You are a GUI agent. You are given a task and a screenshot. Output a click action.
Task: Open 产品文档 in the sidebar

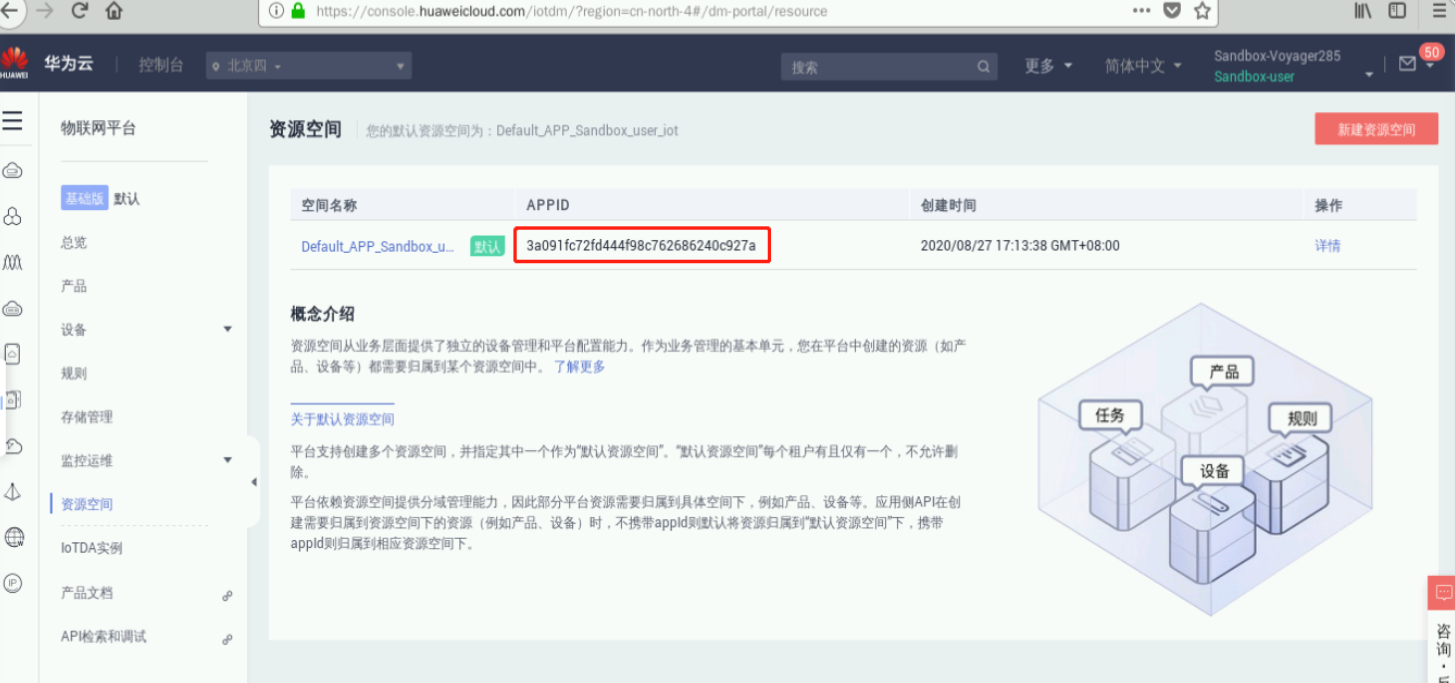click(x=87, y=592)
